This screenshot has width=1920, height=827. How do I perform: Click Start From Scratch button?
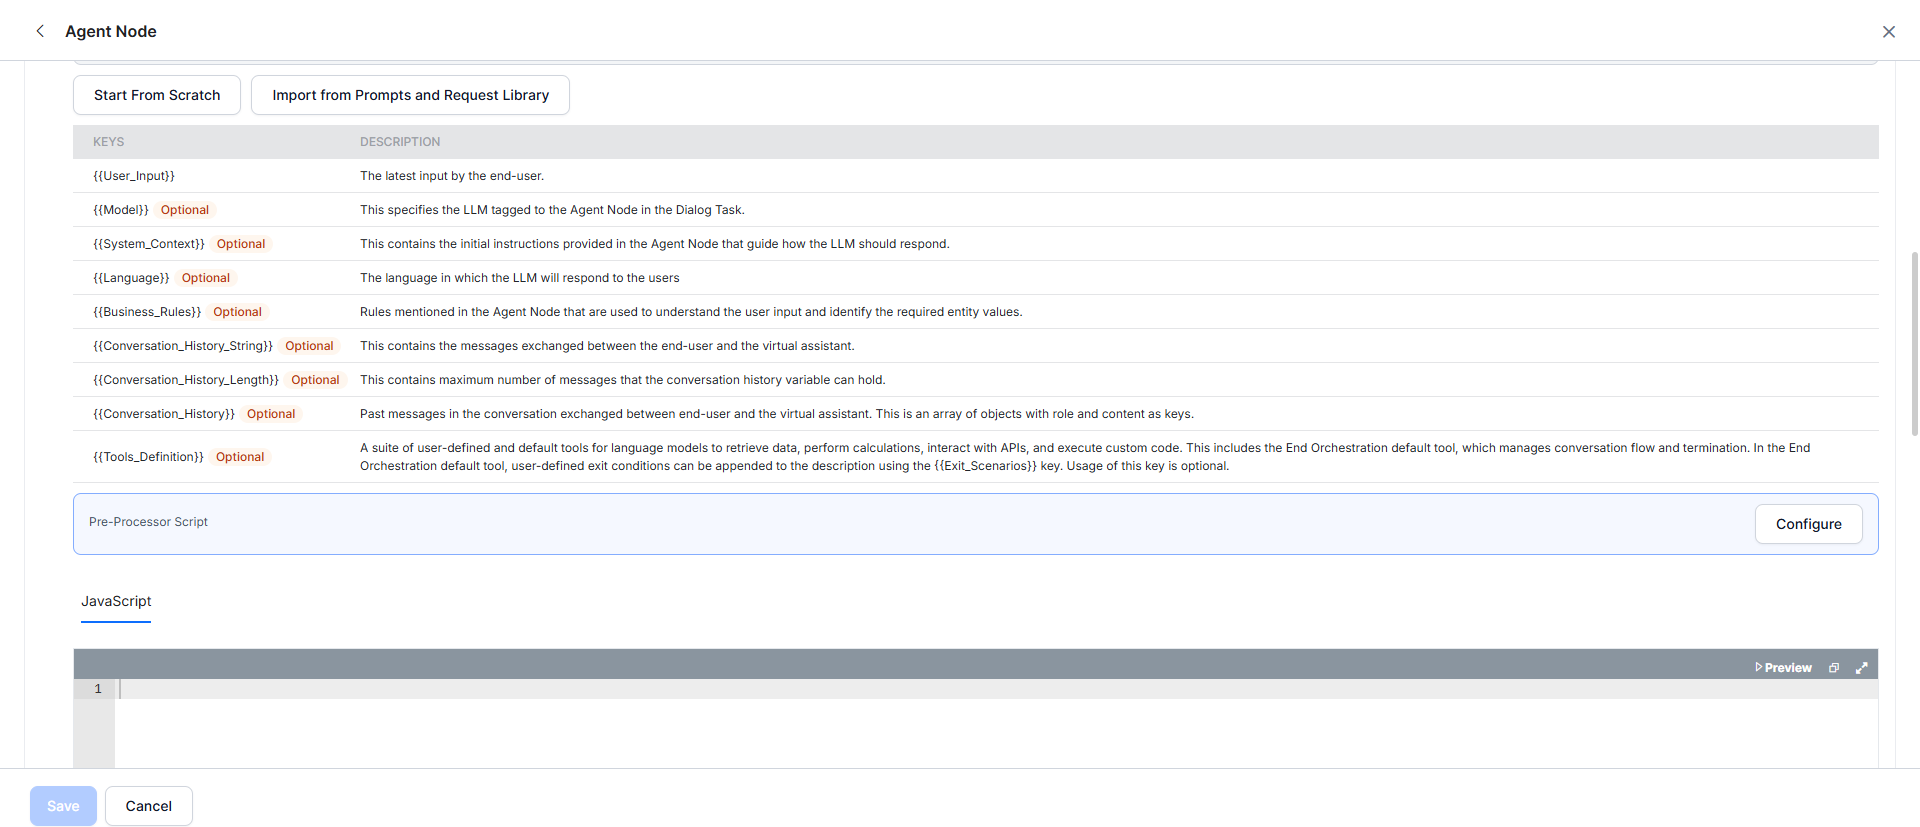[157, 95]
